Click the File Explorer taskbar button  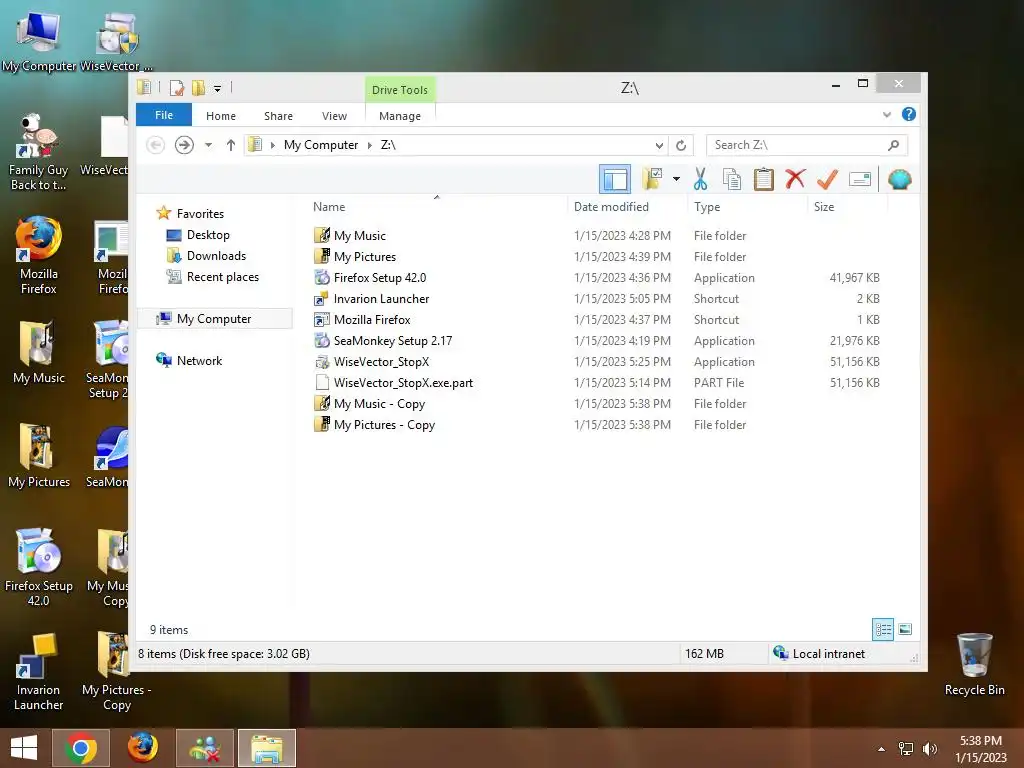267,748
